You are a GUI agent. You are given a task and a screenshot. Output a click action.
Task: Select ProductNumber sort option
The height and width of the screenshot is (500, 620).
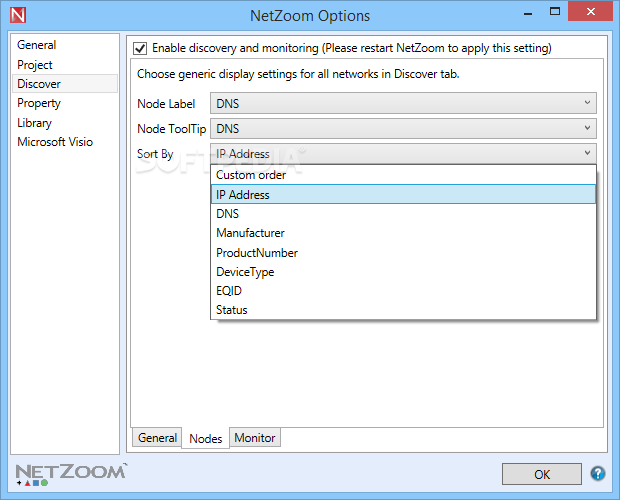[x=403, y=253]
